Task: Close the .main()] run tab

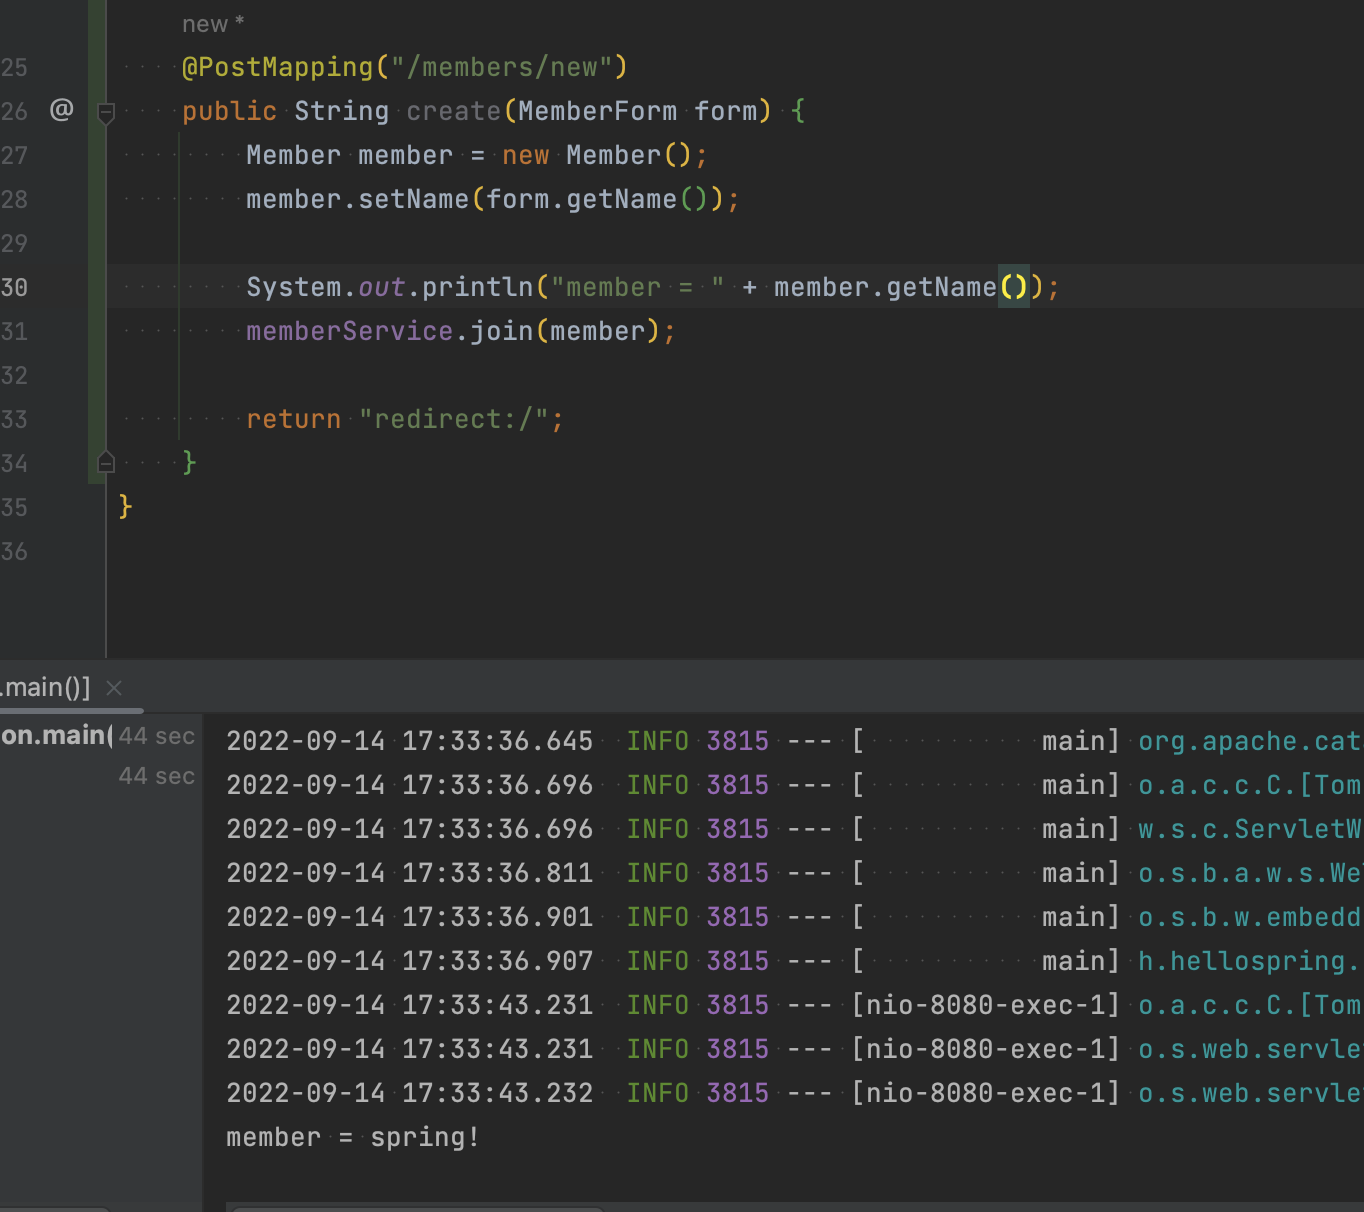Action: [114, 688]
